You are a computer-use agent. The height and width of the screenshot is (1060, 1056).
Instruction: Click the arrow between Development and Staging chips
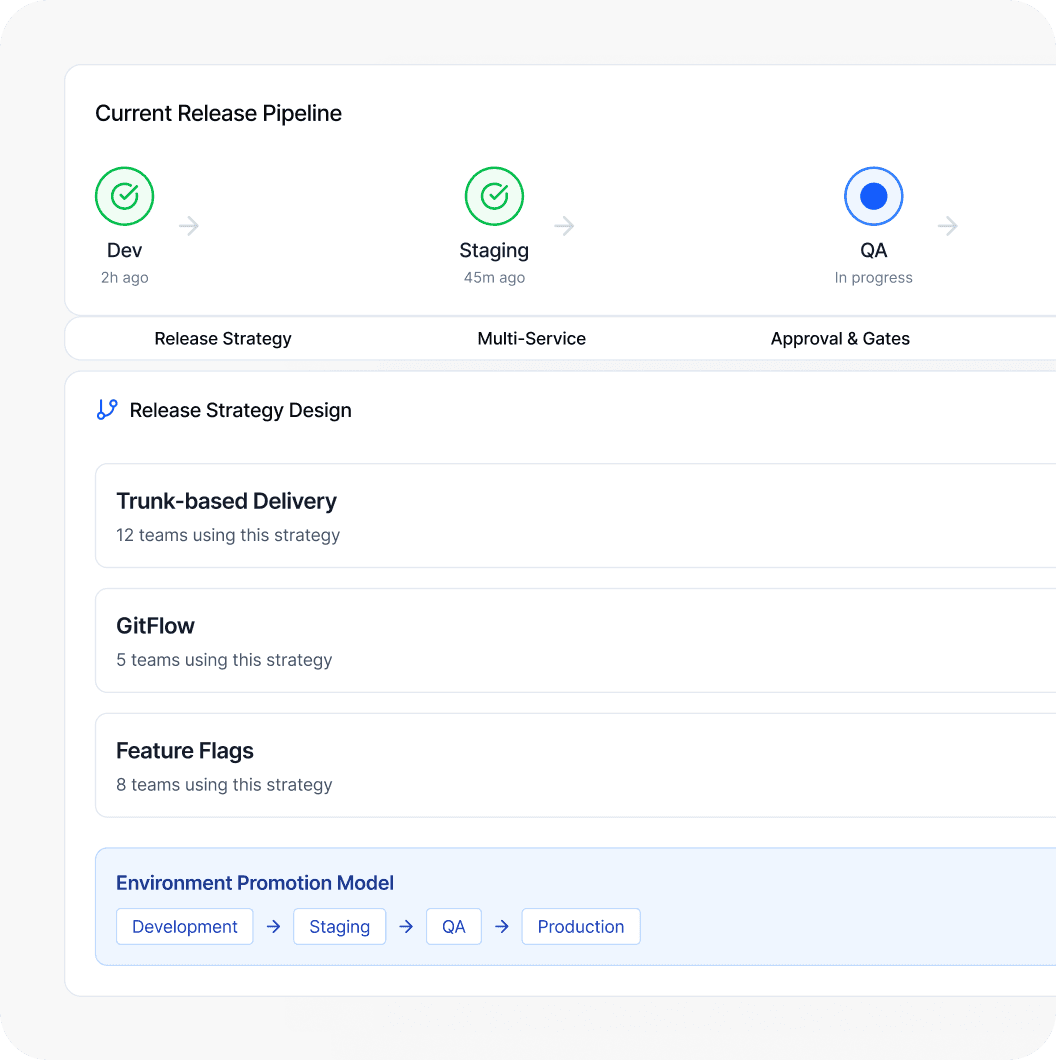click(x=273, y=926)
